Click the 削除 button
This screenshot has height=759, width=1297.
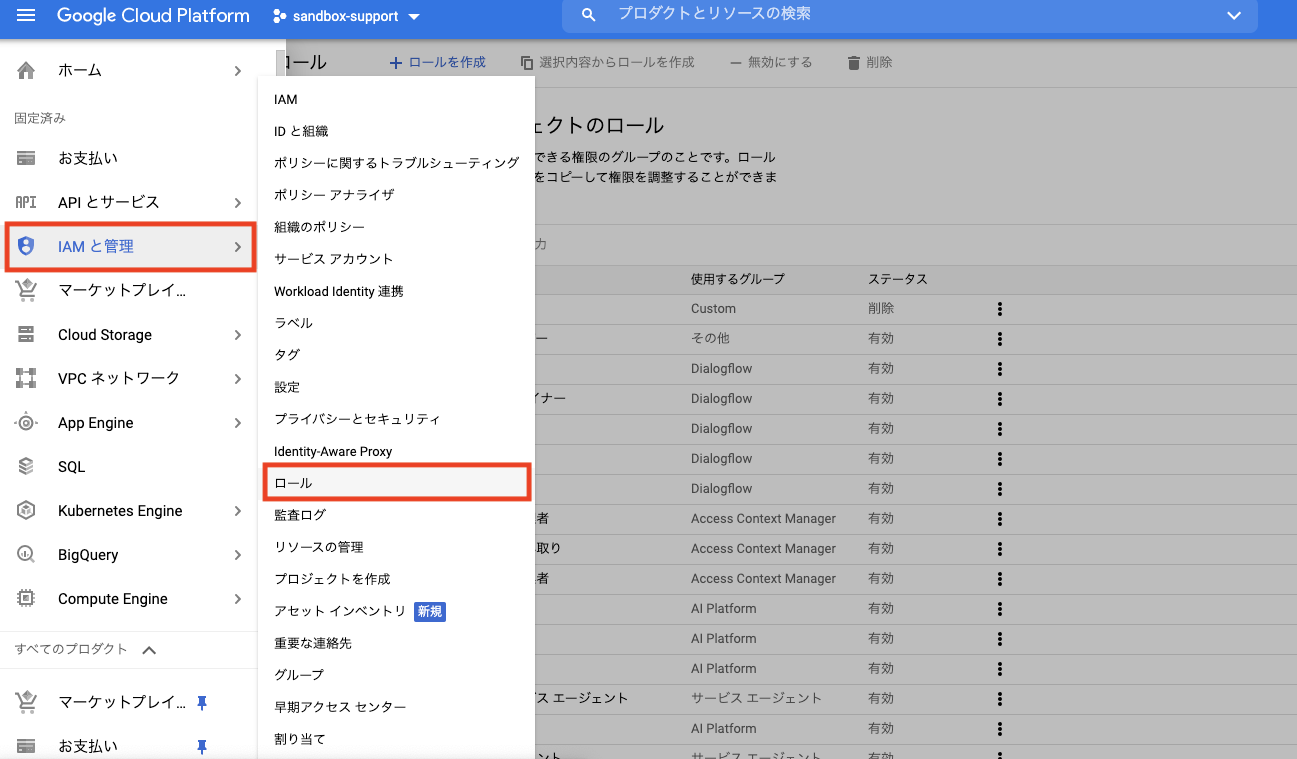[869, 62]
